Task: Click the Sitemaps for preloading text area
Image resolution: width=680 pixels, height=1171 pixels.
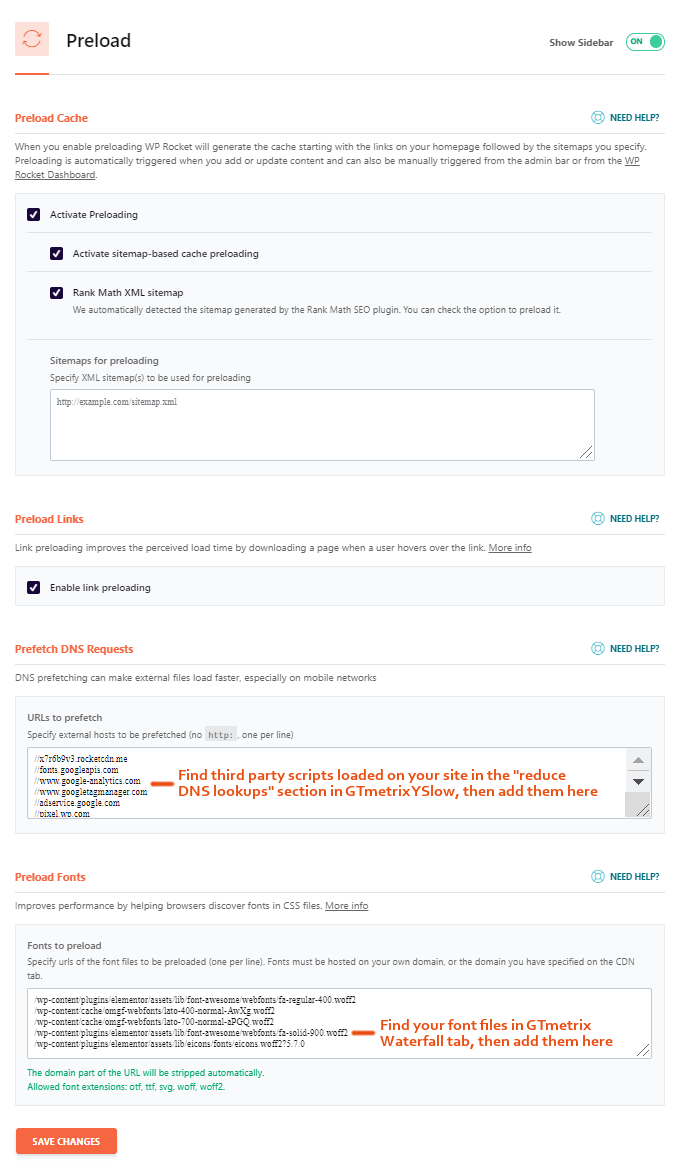Action: (322, 425)
